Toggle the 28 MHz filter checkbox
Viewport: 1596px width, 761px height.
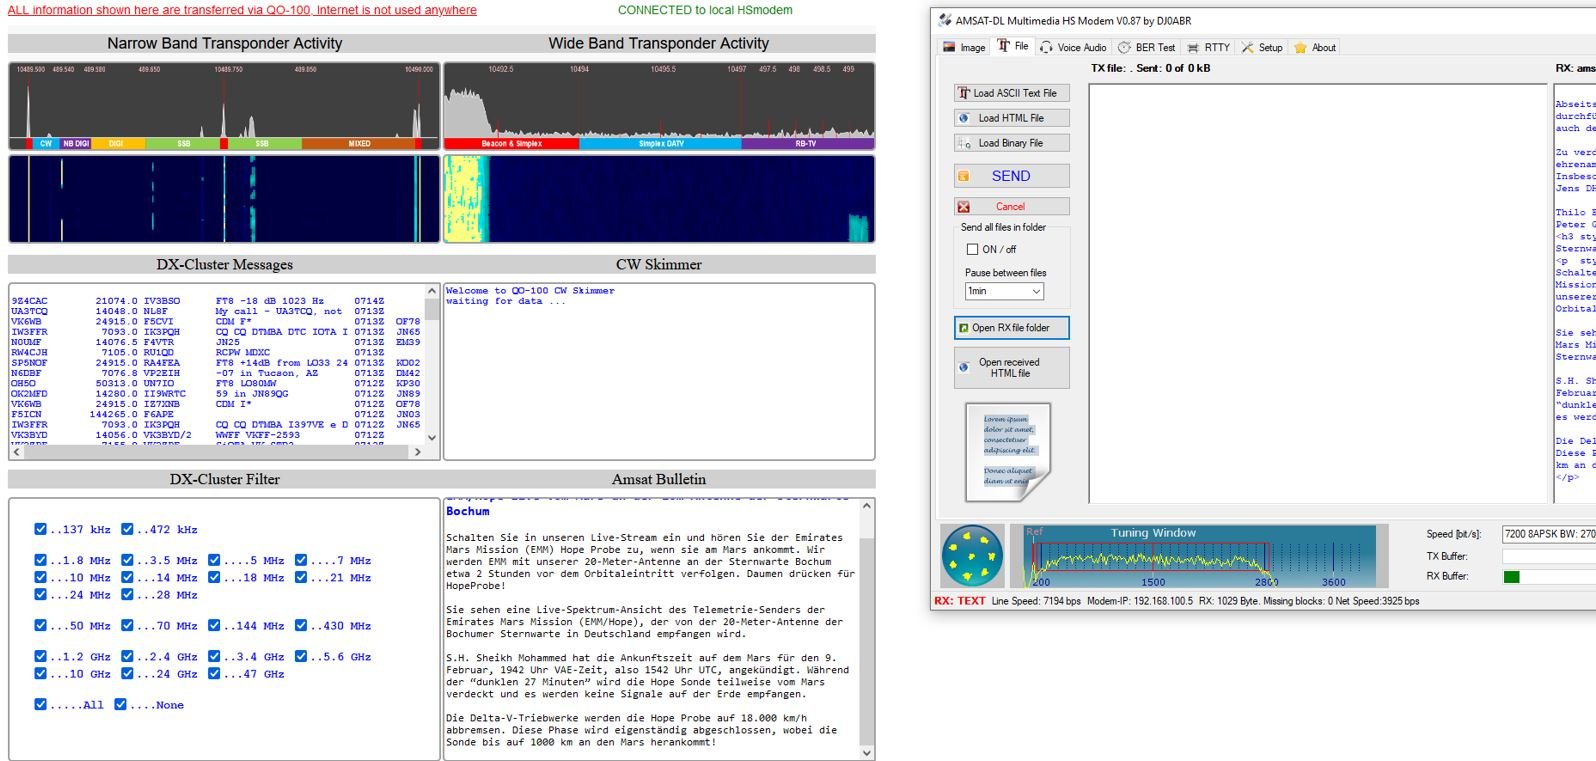click(127, 594)
